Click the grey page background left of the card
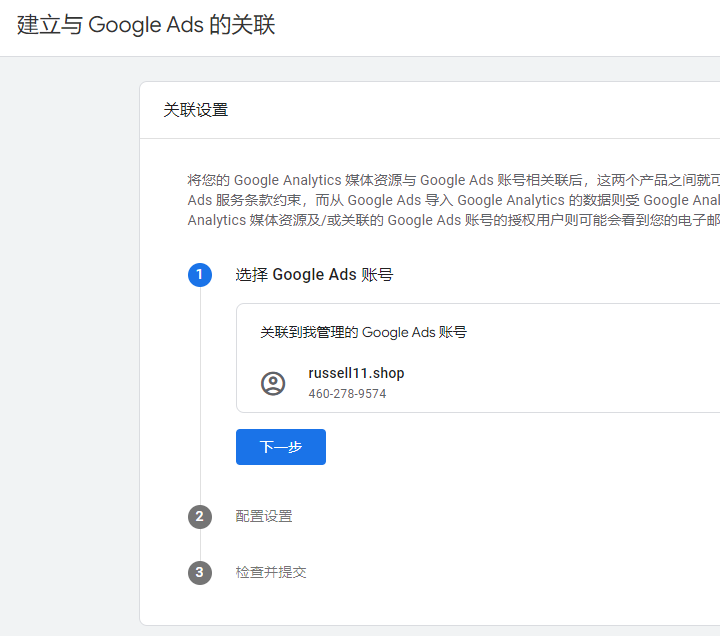This screenshot has height=636, width=720. [68, 350]
